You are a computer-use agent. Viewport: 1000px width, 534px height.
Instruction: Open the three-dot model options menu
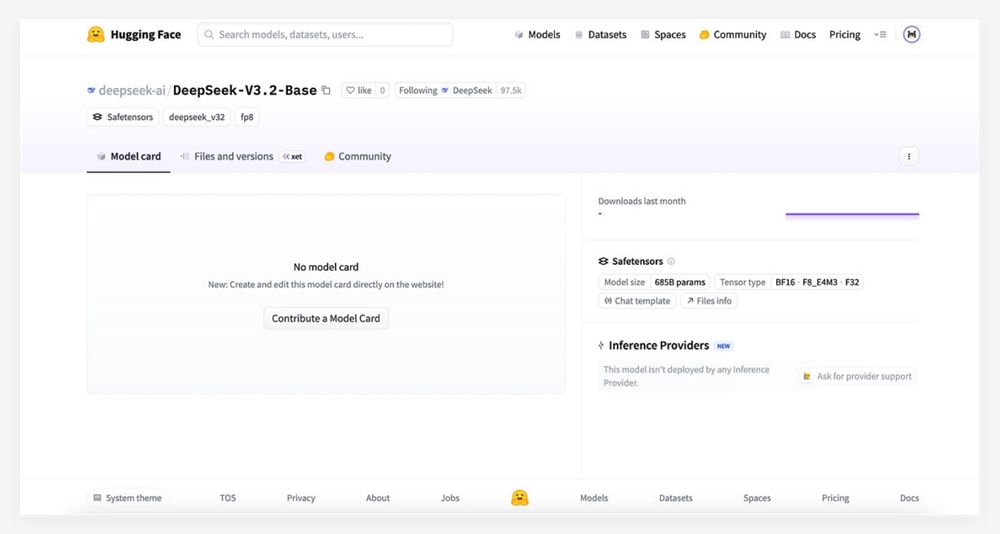(x=909, y=156)
